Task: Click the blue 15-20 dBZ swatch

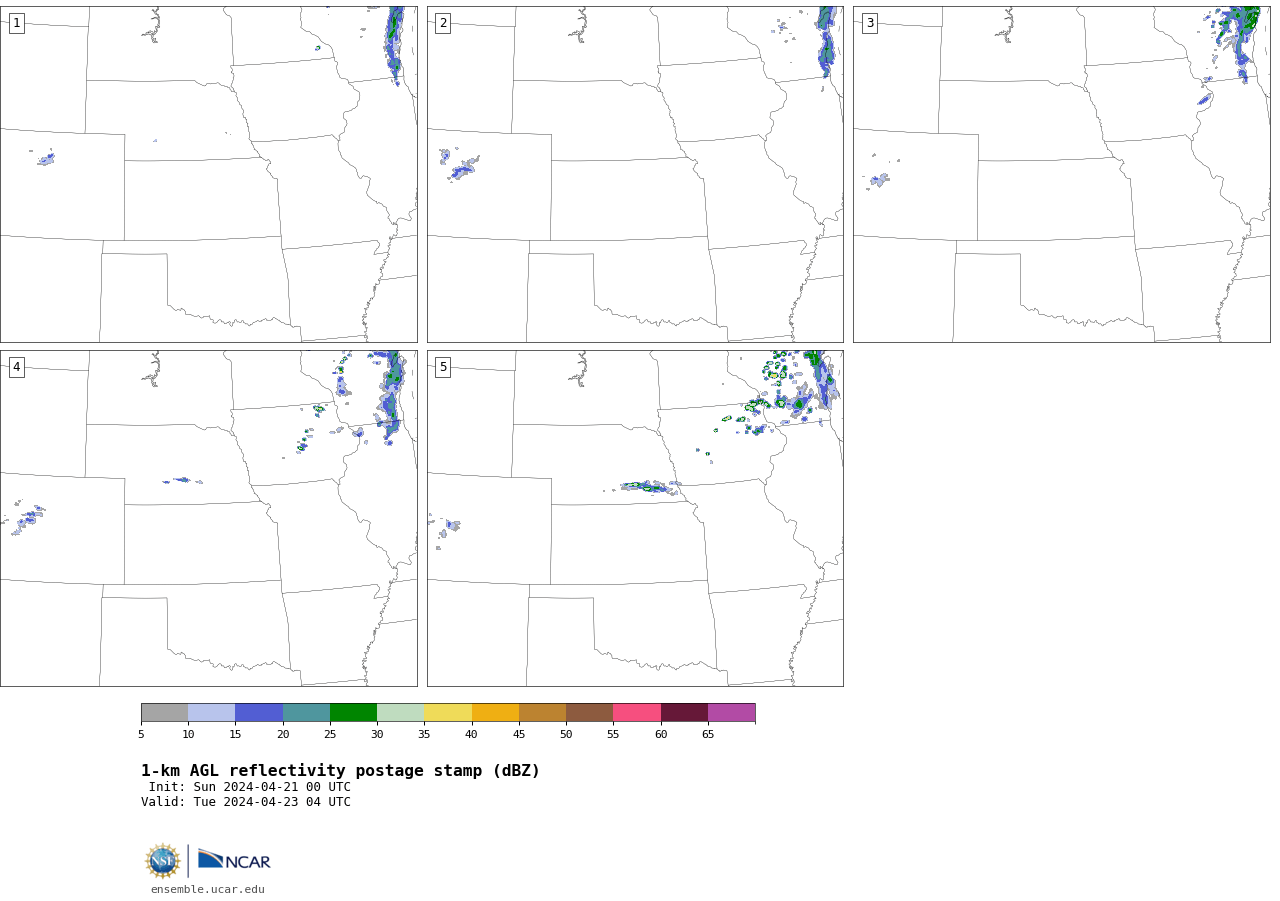Action: (x=259, y=713)
